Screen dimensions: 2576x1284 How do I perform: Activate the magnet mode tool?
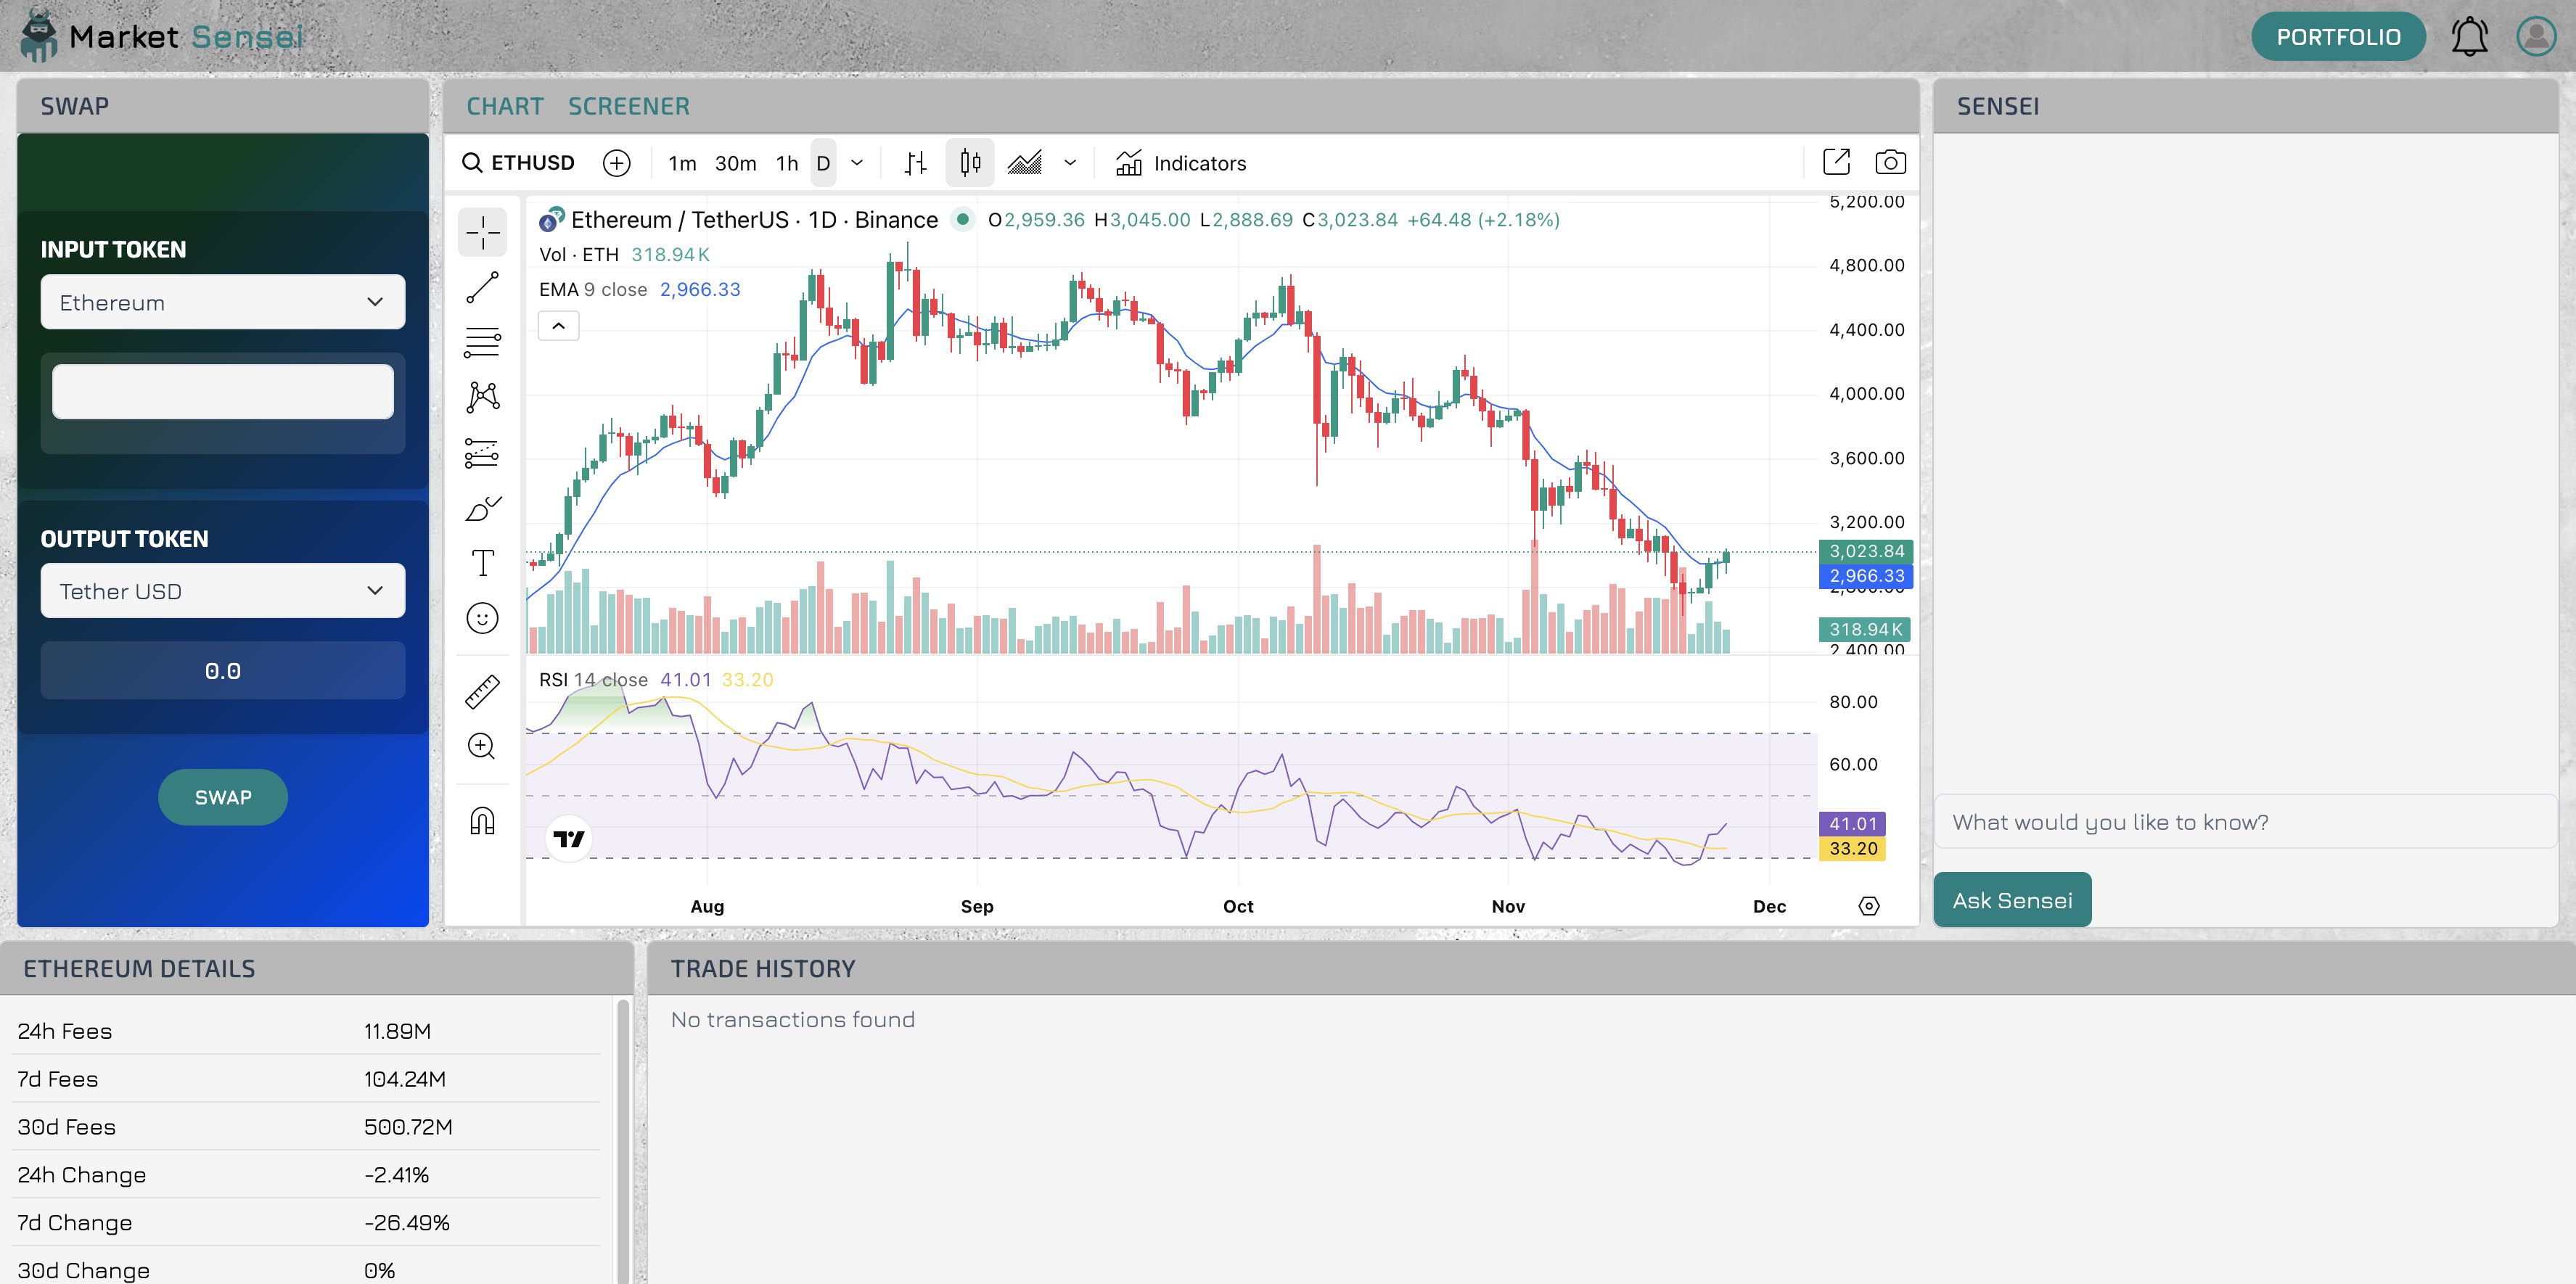click(482, 821)
